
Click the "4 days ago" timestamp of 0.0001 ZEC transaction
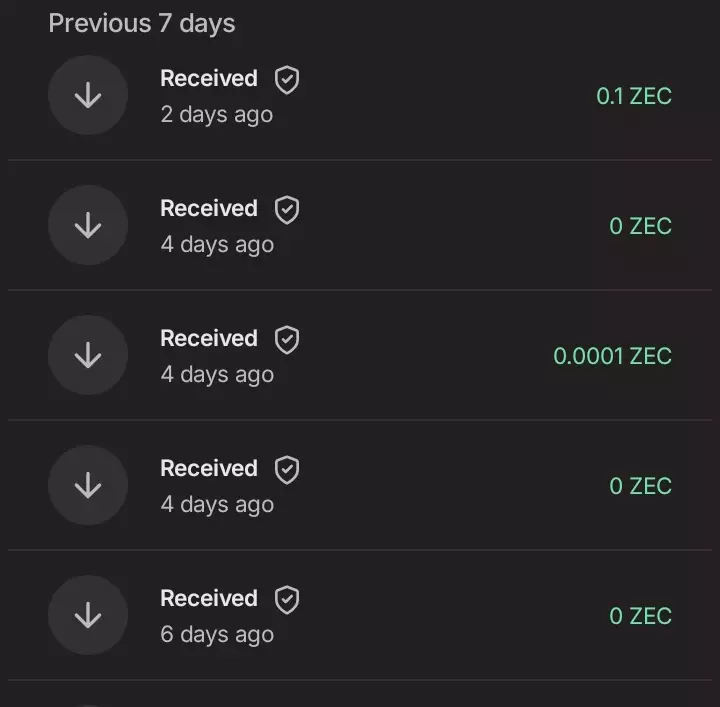coord(217,375)
